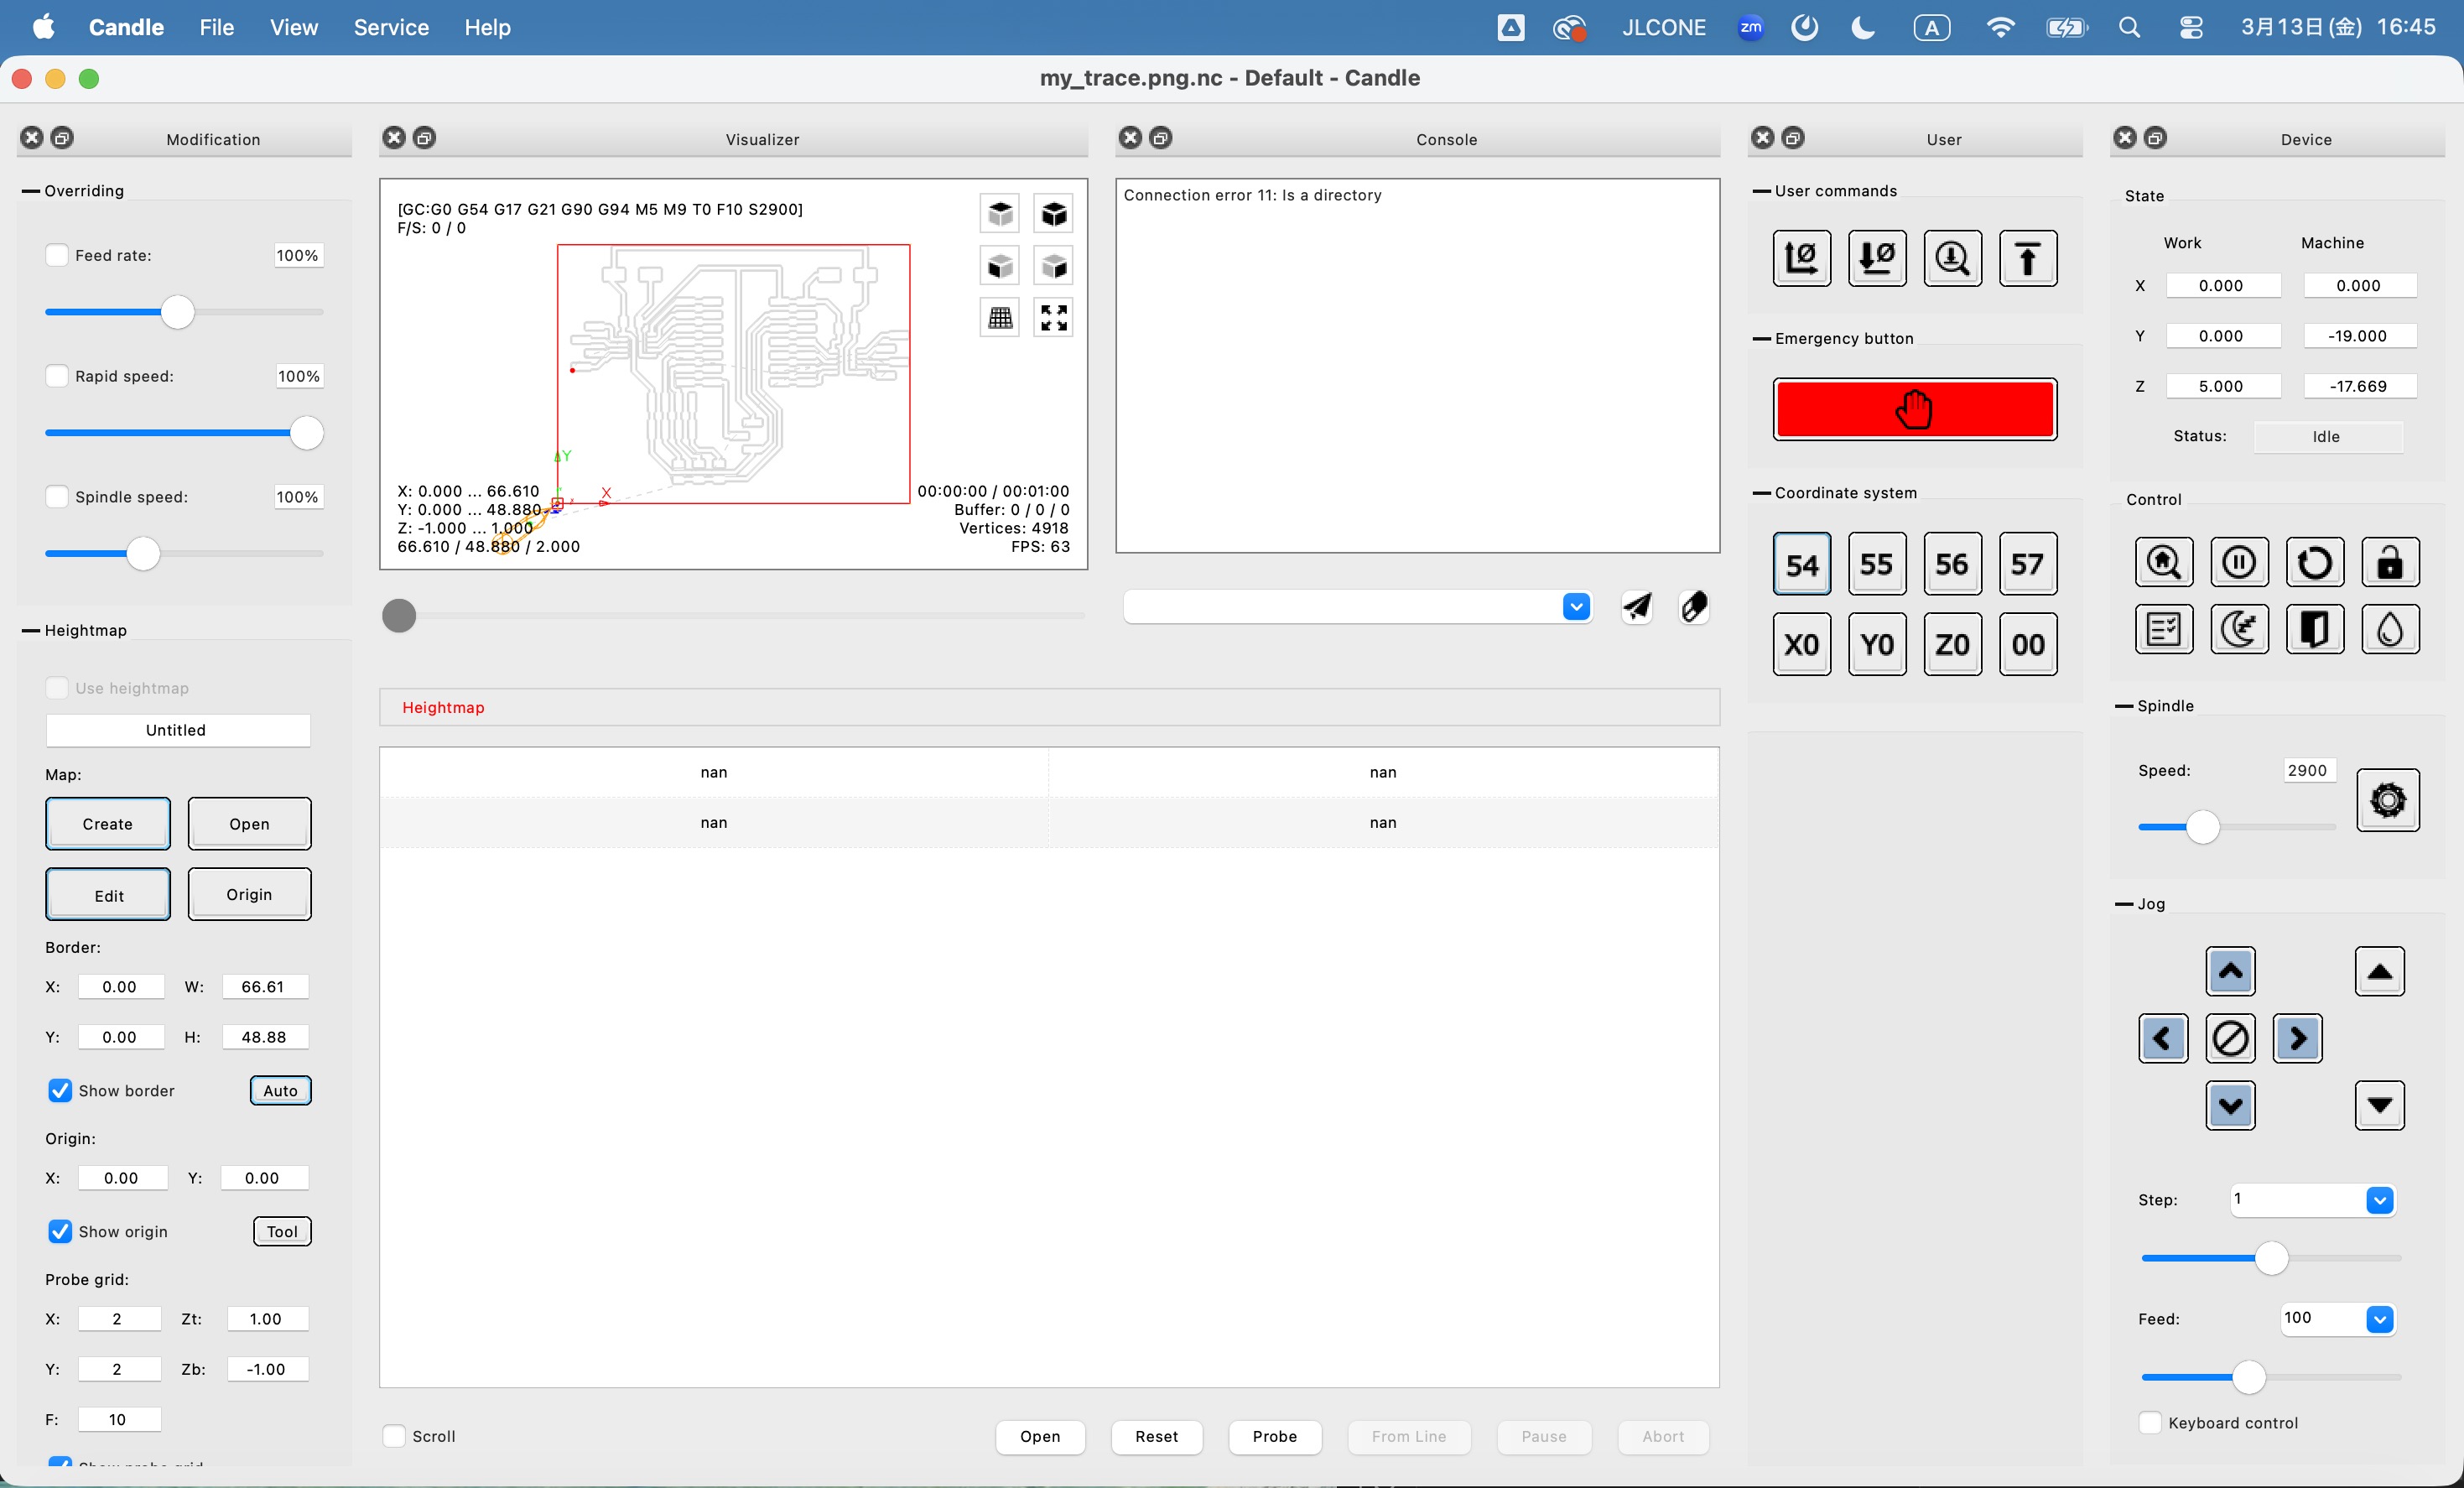The image size is (2464, 1488).
Task: Click the spindle on/off gear icon
Action: (2387, 800)
